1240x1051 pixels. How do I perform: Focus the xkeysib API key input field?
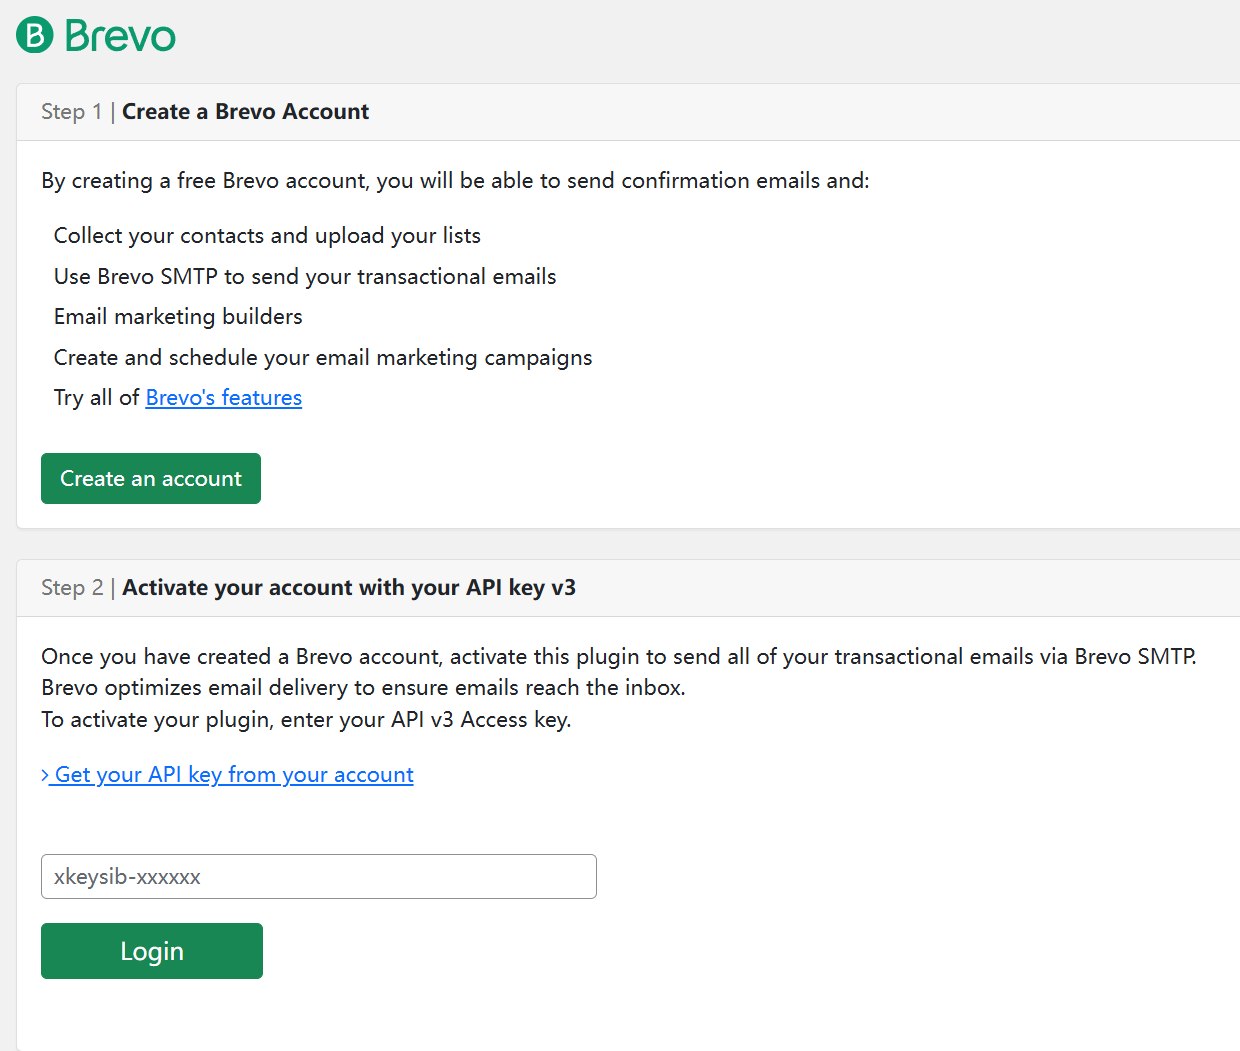click(x=318, y=877)
